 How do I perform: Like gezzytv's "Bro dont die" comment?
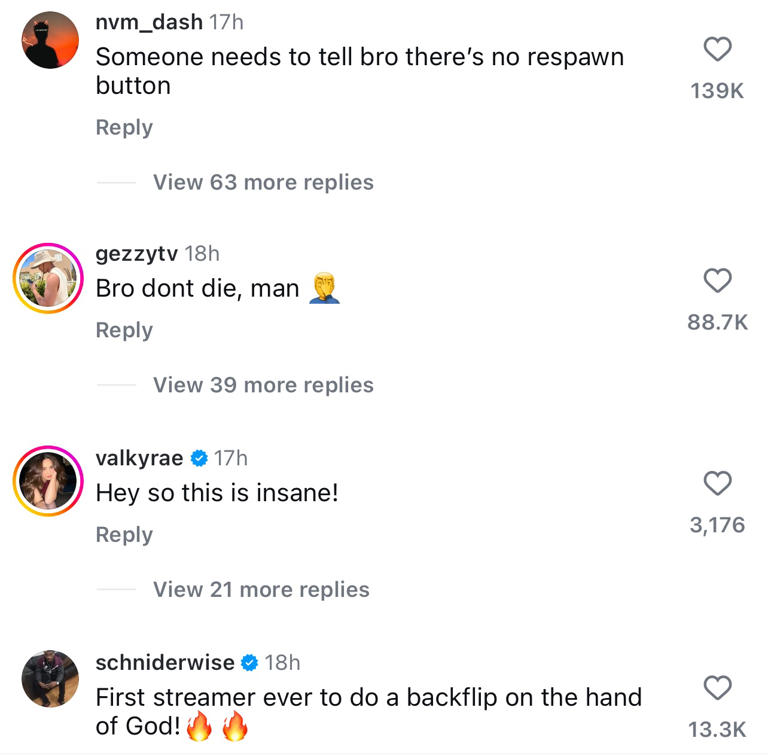tap(718, 281)
